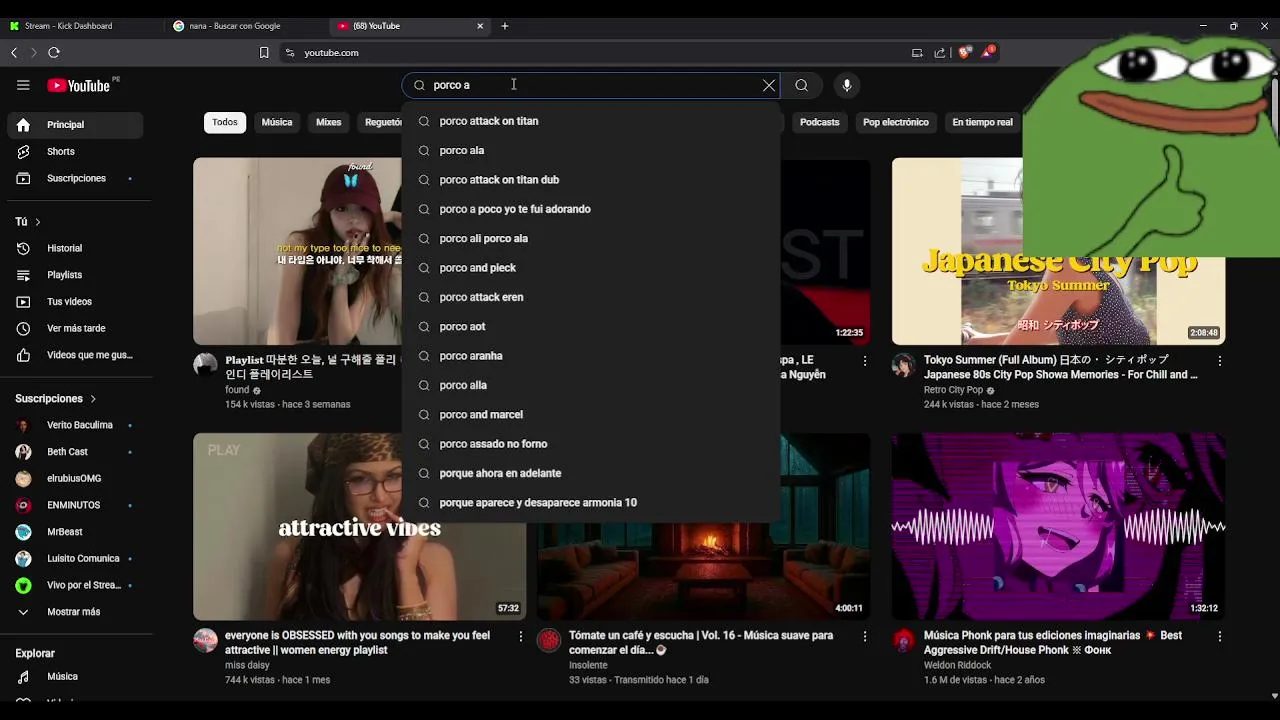
Task: Open Tus videos from the sidebar
Action: 76,302
